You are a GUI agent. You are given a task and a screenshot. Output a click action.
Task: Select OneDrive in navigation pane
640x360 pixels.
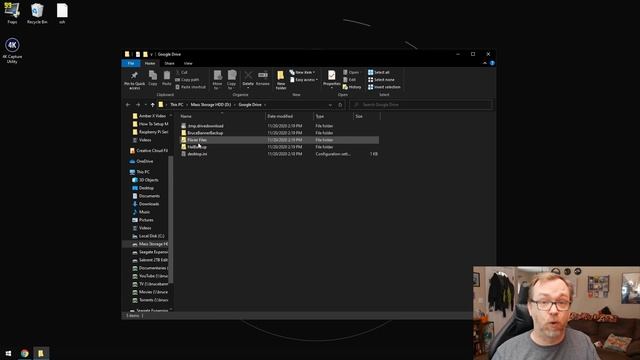(x=141, y=161)
